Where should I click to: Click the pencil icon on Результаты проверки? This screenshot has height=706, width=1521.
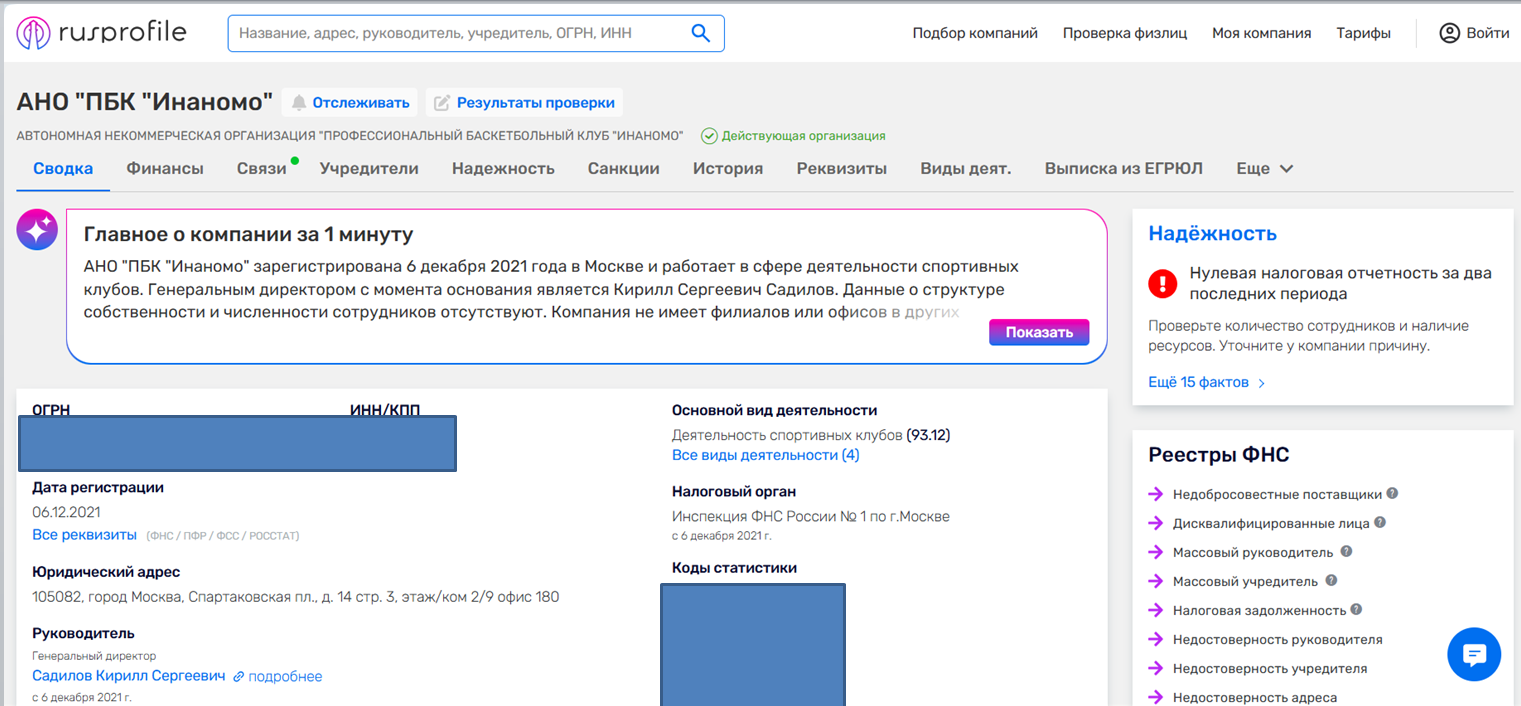(x=442, y=102)
